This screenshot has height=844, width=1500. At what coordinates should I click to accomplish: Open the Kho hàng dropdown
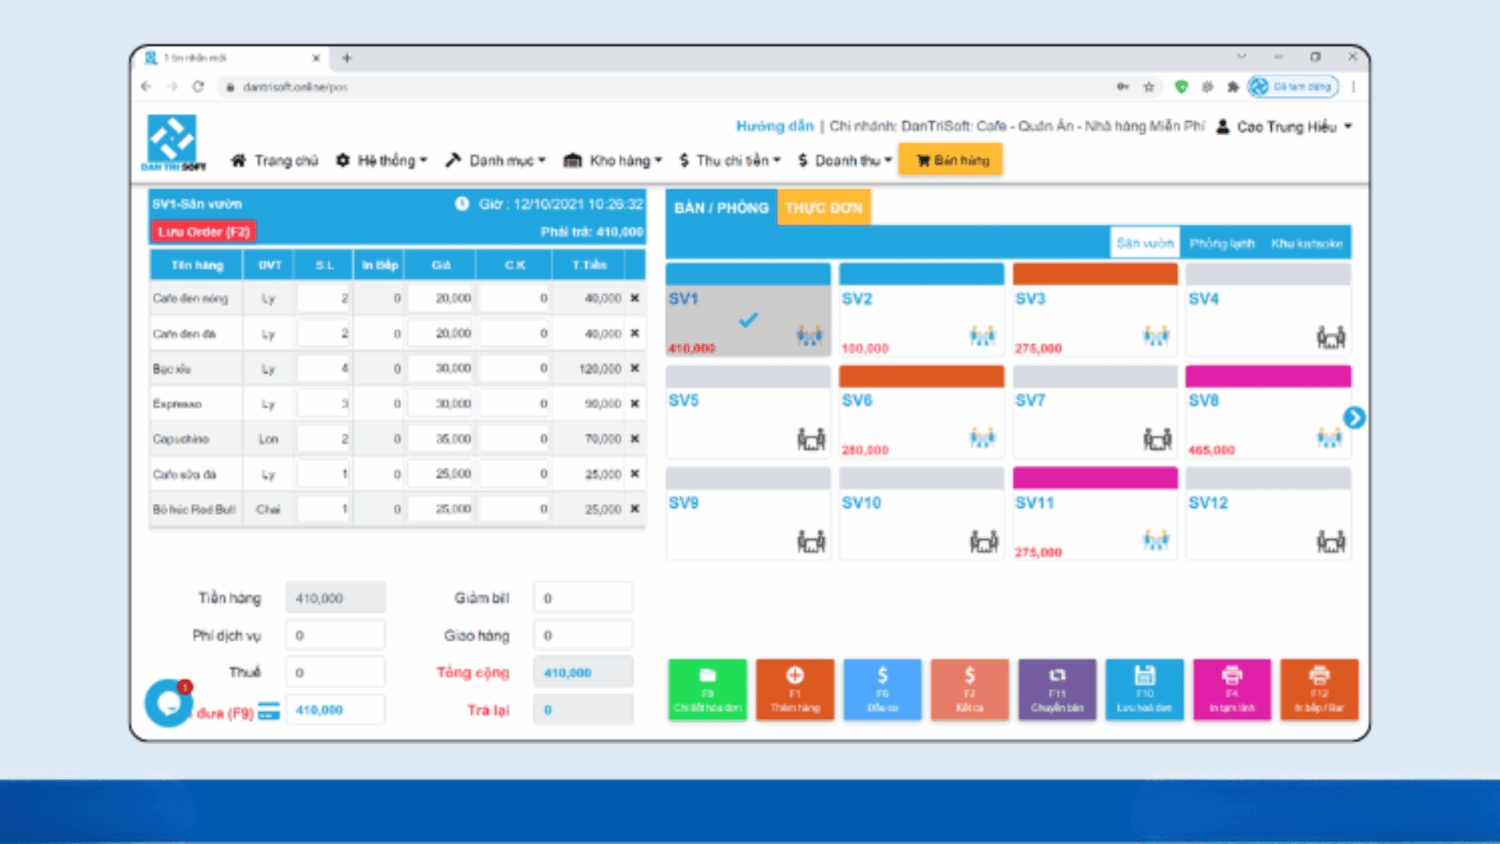(x=613, y=160)
